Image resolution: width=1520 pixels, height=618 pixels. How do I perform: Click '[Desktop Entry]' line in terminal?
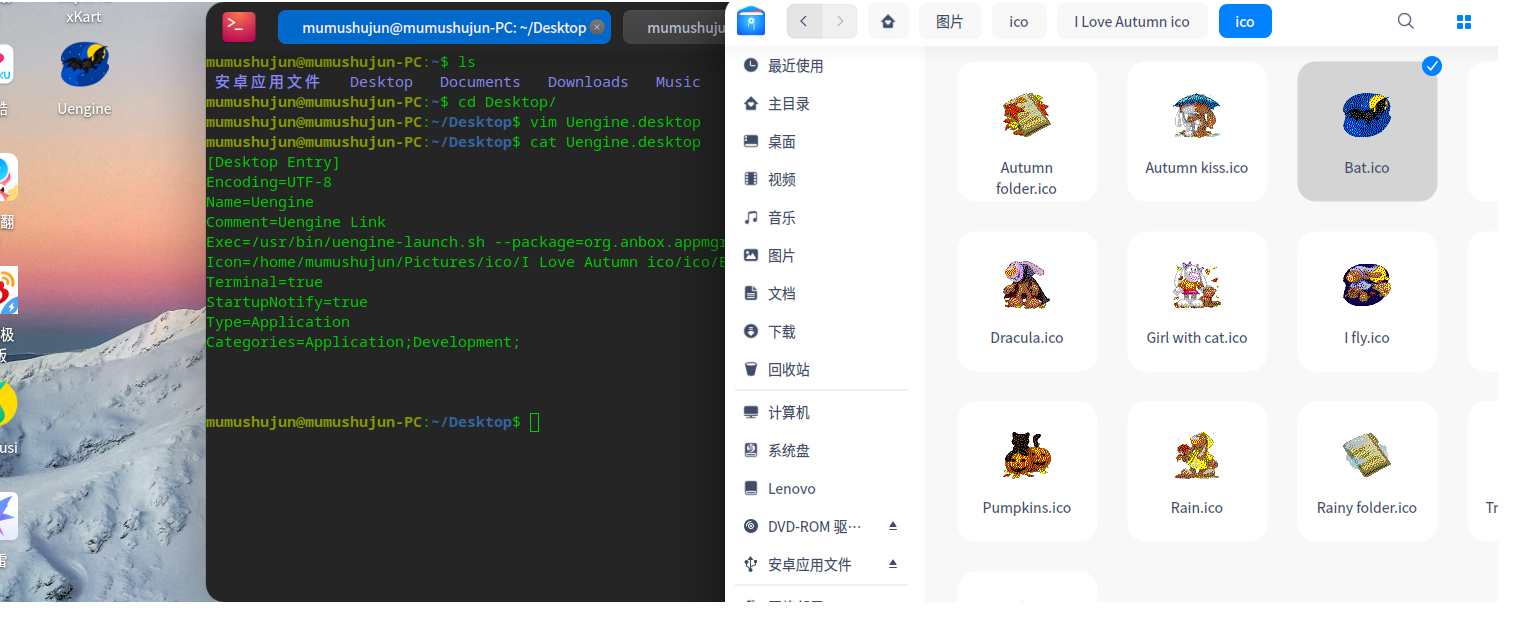coord(273,162)
